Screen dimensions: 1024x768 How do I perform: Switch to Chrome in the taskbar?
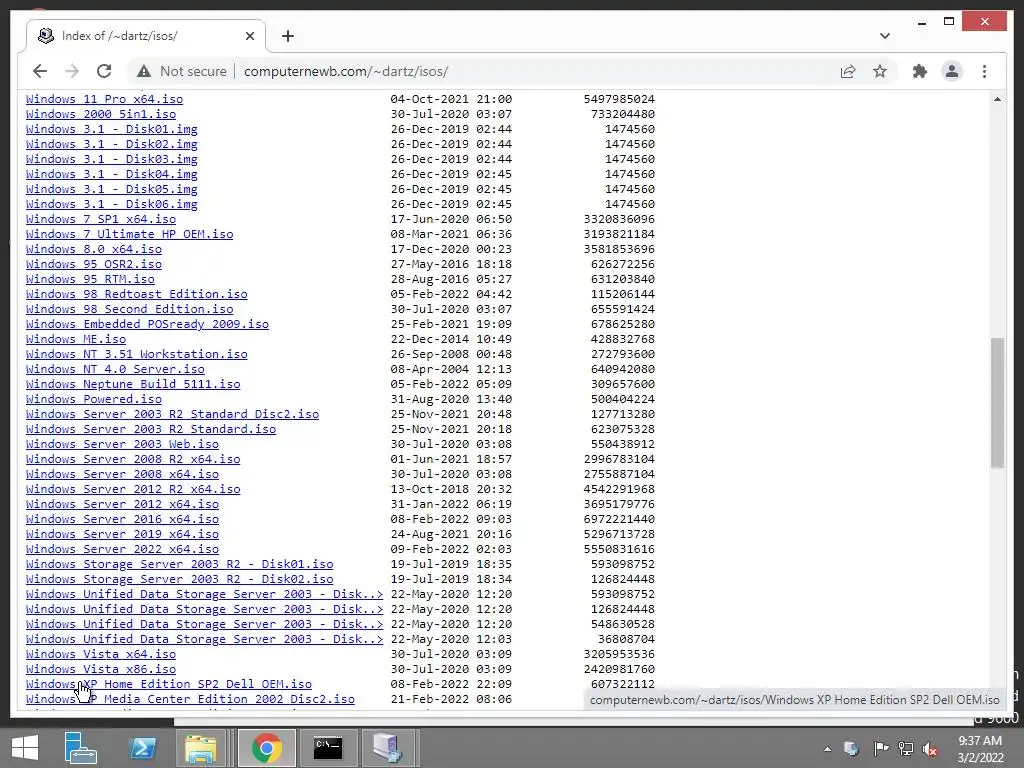click(266, 748)
